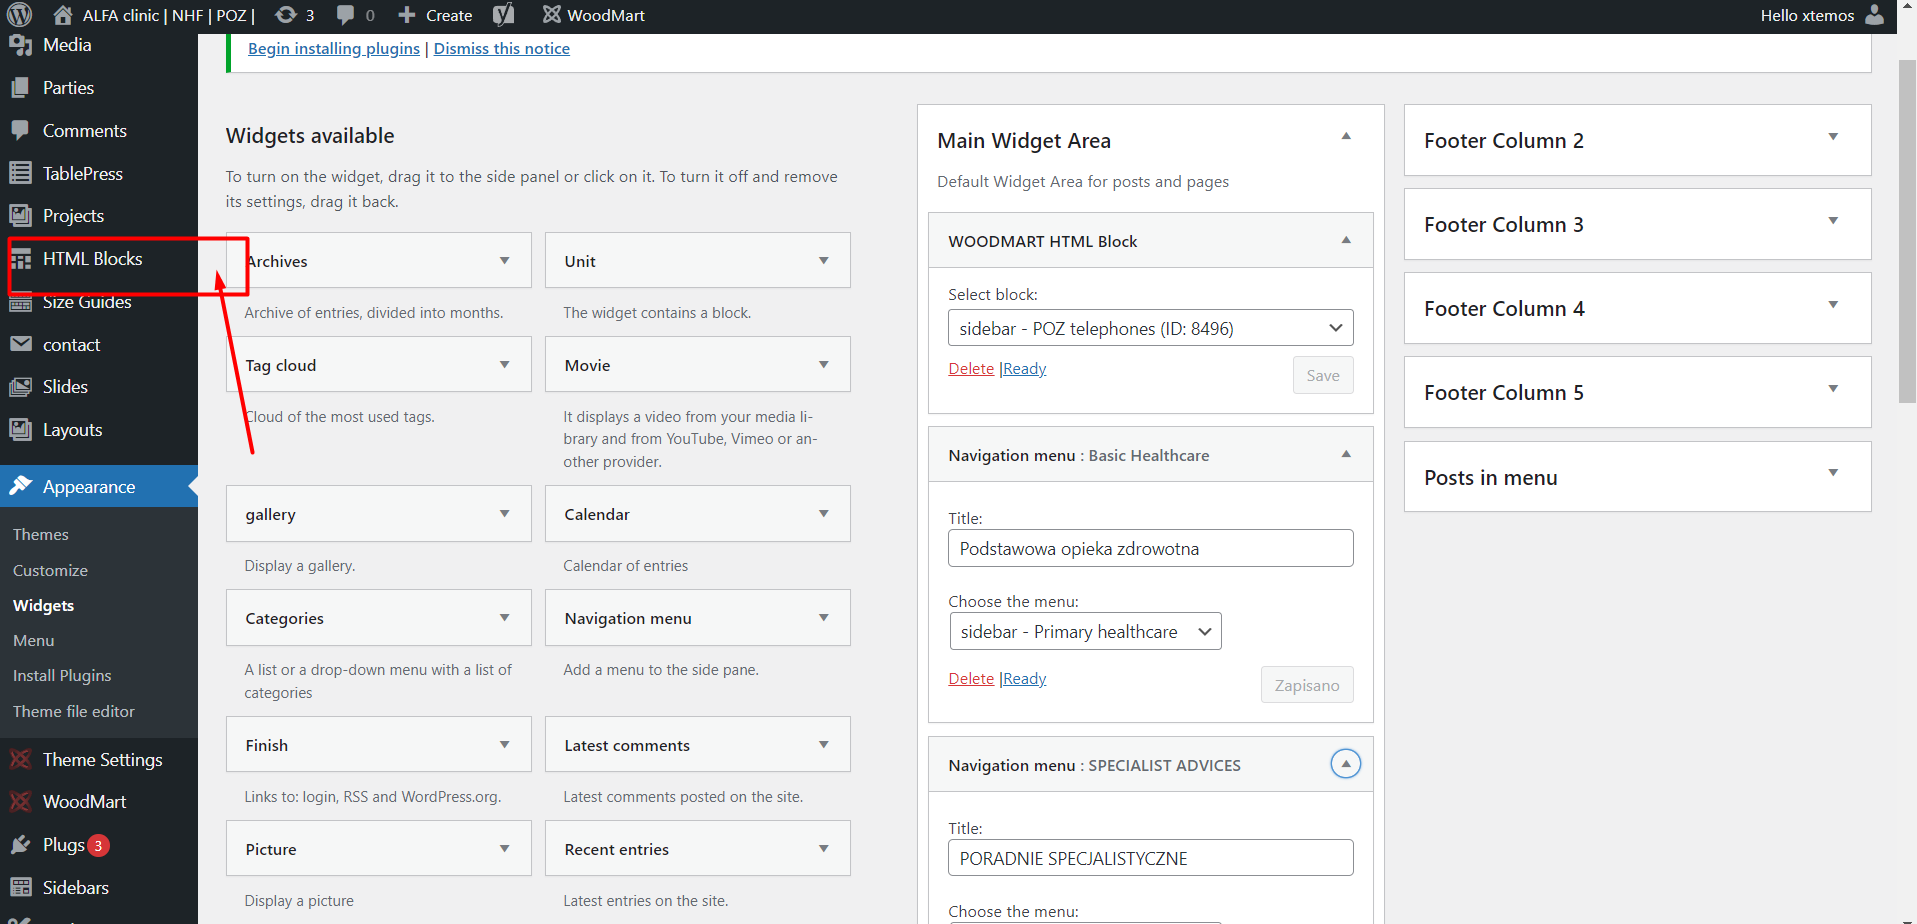Expand the Latest comments widget
The height and width of the screenshot is (924, 1917).
coord(824,745)
